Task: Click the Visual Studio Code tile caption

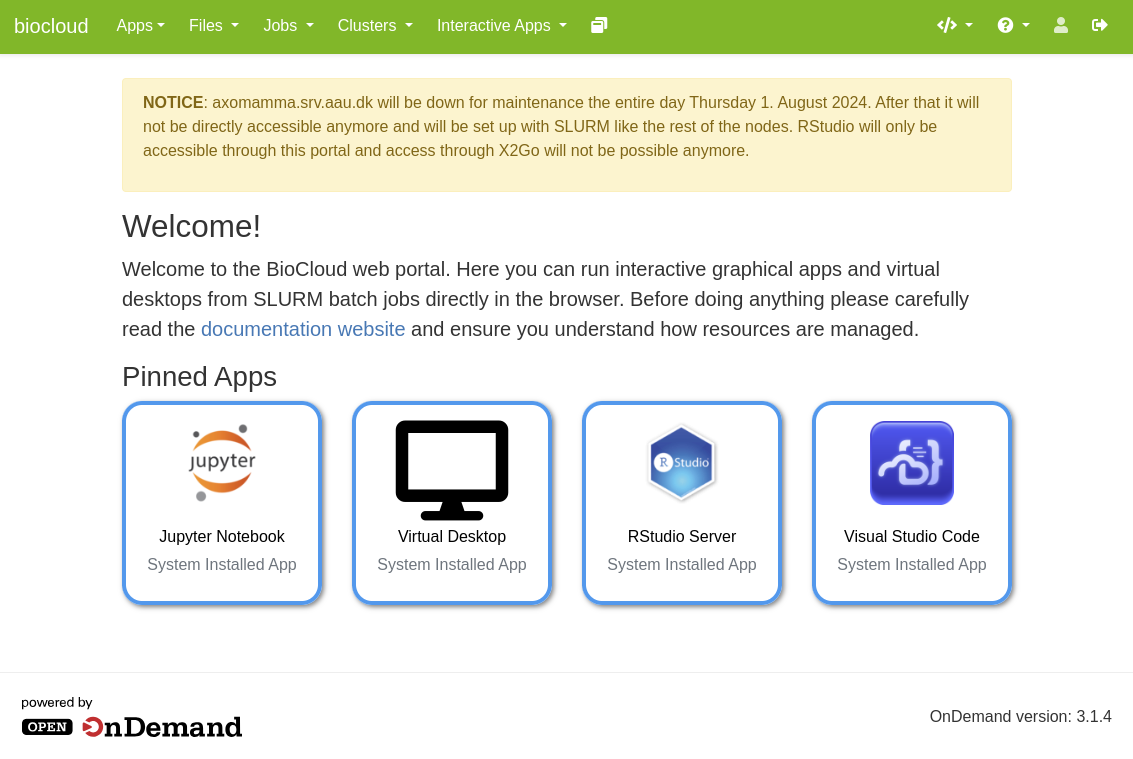Action: (912, 536)
